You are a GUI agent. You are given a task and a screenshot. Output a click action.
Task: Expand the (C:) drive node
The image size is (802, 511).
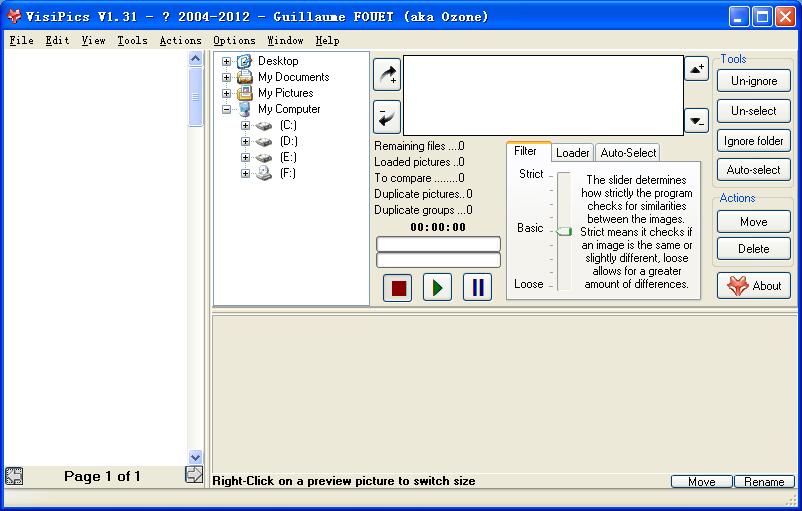pyautogui.click(x=246, y=125)
